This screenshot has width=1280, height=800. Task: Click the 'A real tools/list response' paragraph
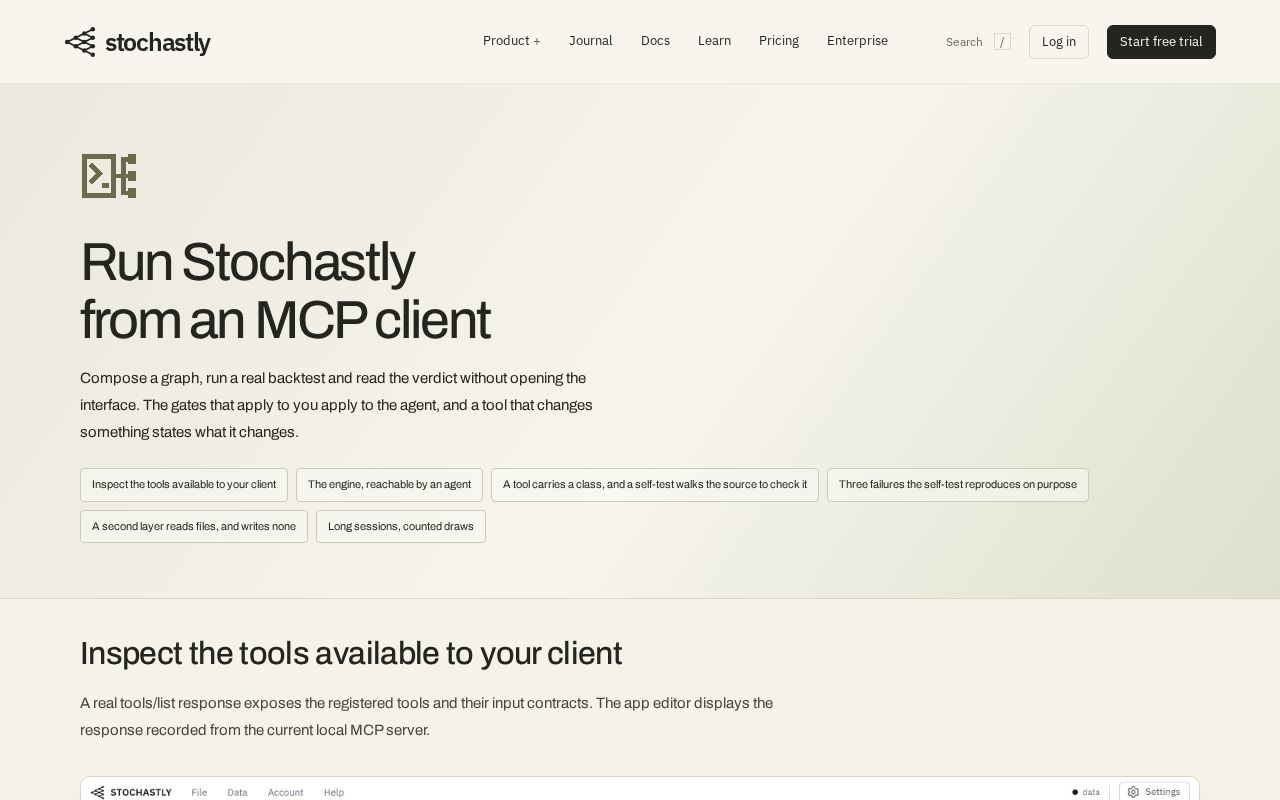point(426,716)
